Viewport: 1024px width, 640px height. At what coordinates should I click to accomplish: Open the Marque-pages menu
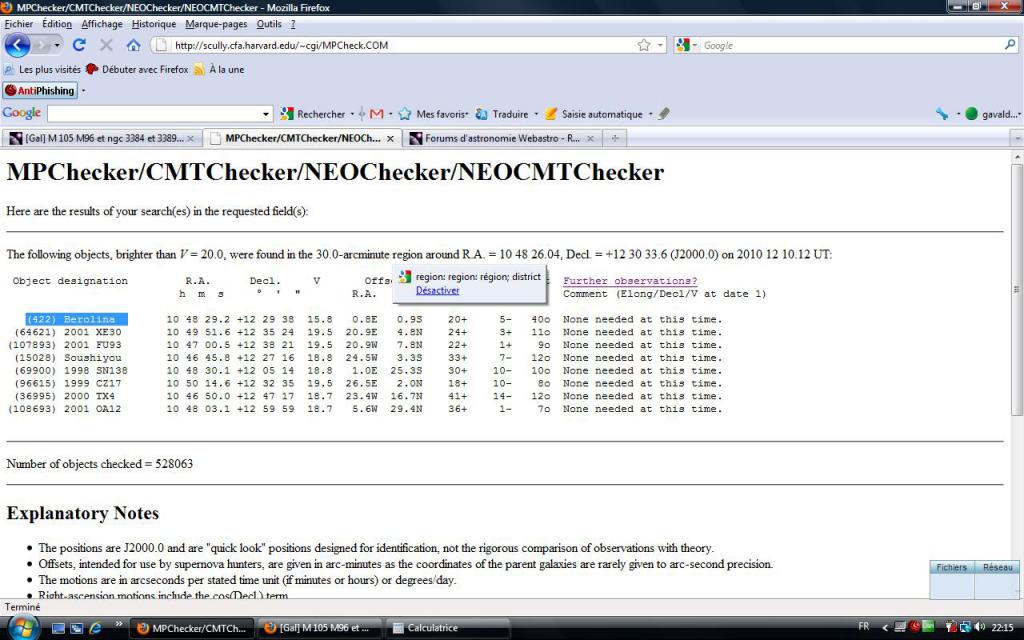[x=216, y=24]
